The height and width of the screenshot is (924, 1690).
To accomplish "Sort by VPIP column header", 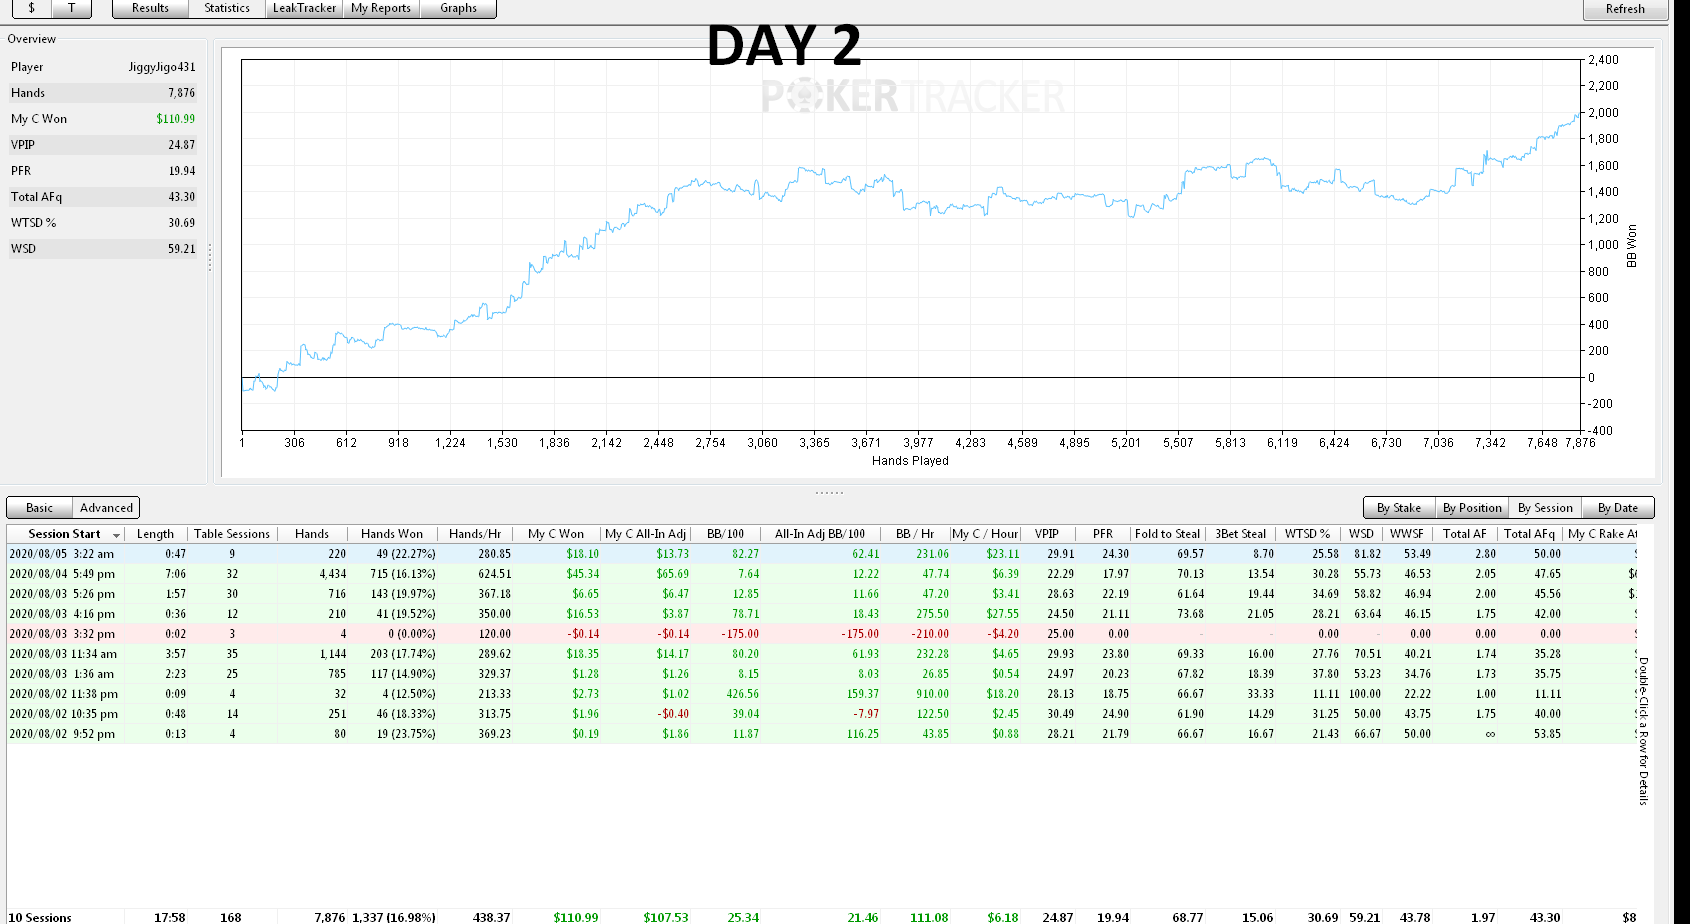I will pyautogui.click(x=1047, y=534).
